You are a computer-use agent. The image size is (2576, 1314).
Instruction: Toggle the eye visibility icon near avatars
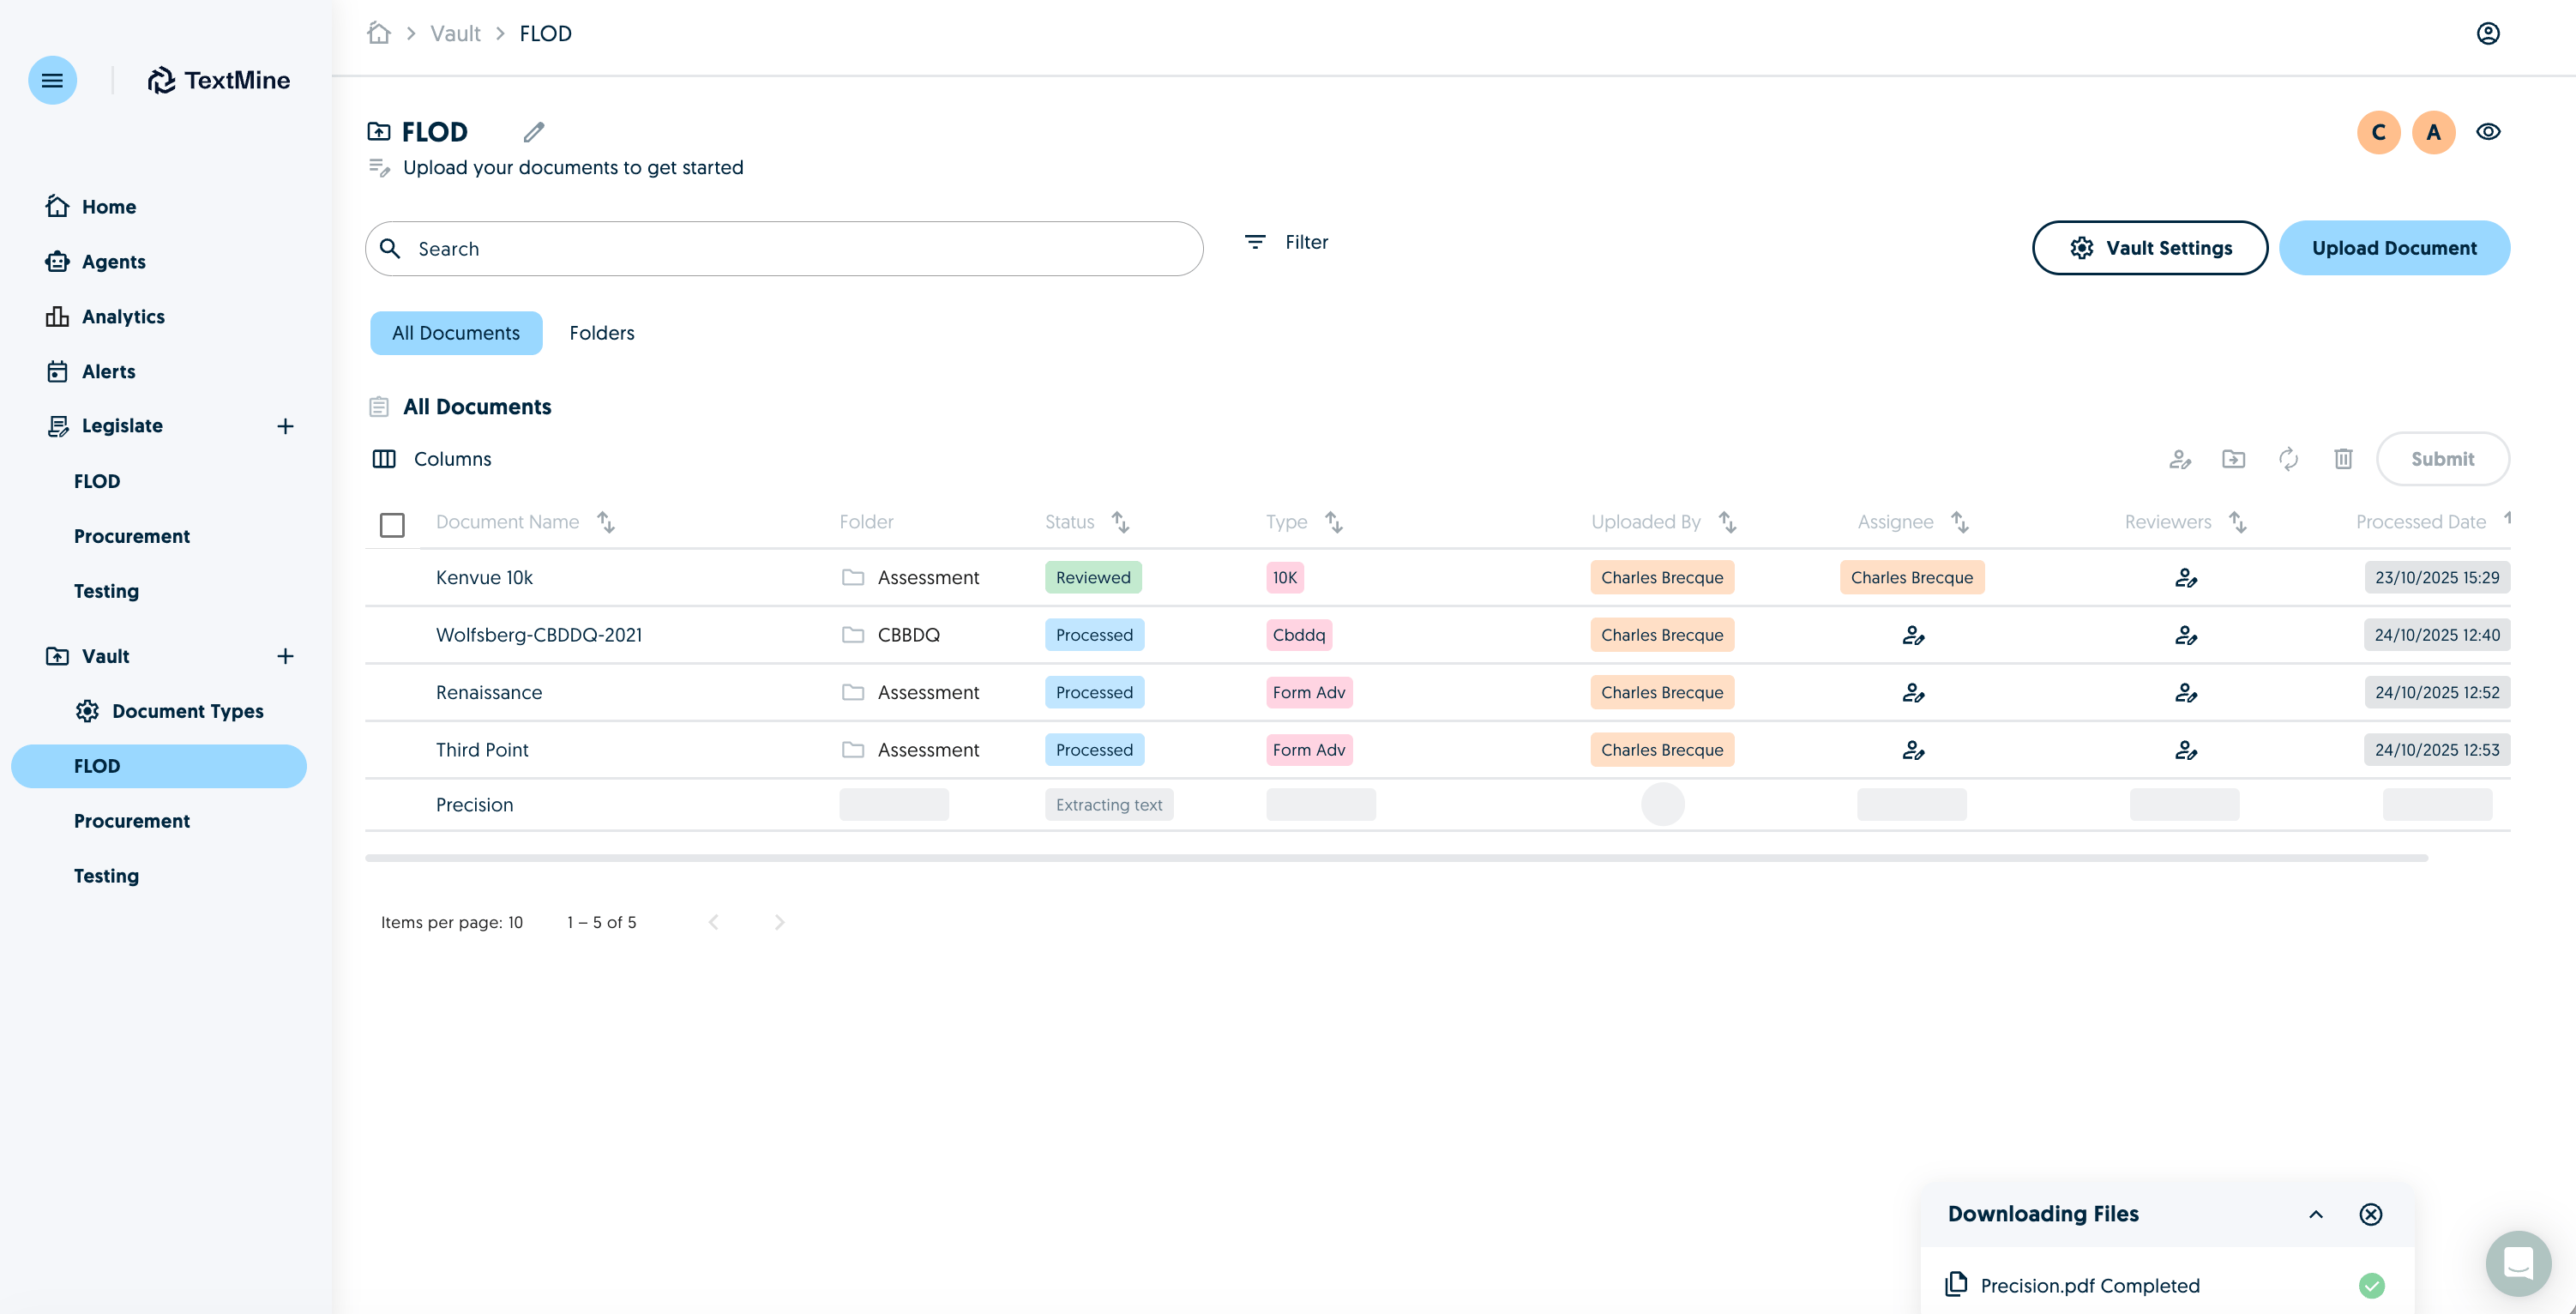(2488, 132)
